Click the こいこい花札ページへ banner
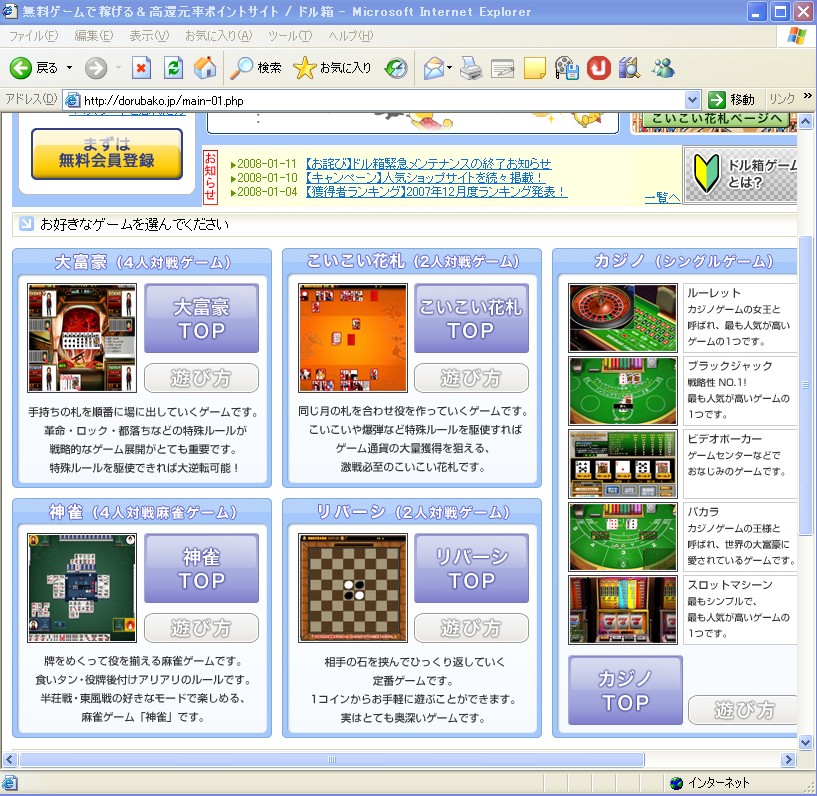Viewport: 817px width, 796px height. tap(714, 121)
